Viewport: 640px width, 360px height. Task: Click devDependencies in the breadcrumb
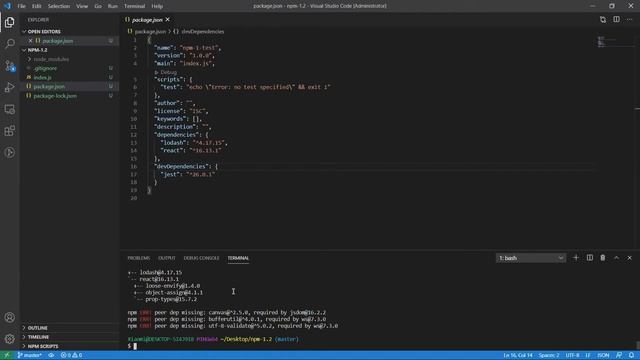point(202,31)
